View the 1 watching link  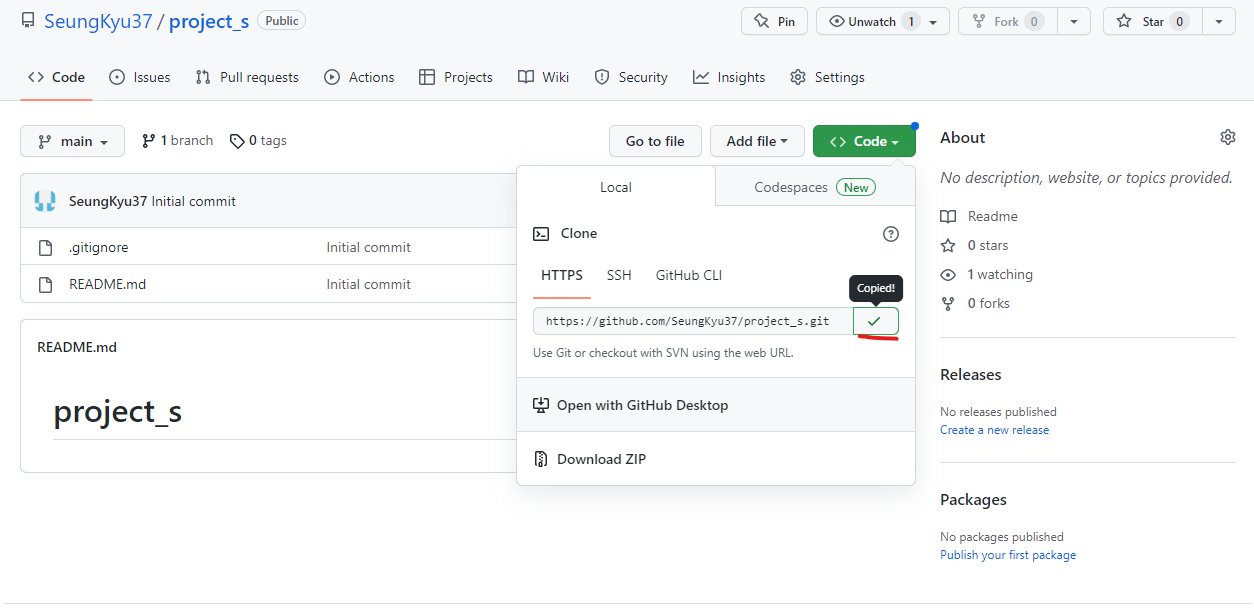point(986,274)
